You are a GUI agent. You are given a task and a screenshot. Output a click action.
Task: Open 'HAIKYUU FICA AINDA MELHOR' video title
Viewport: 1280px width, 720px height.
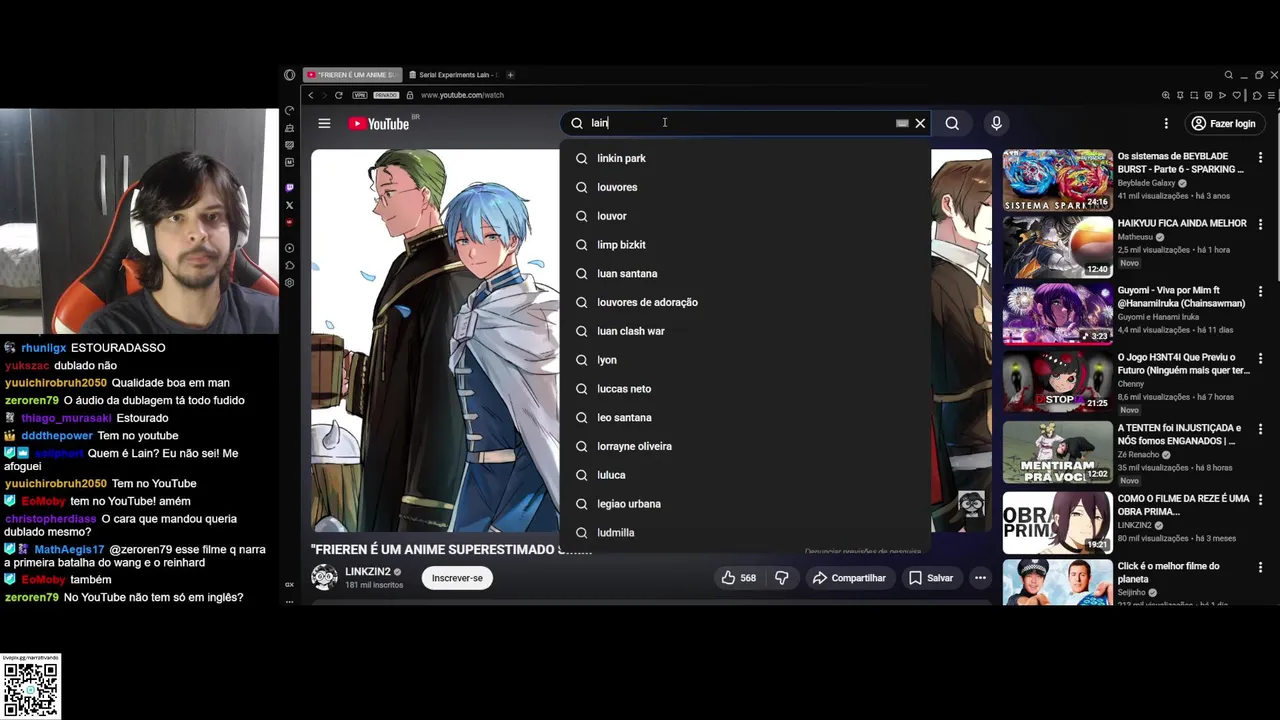point(1182,223)
